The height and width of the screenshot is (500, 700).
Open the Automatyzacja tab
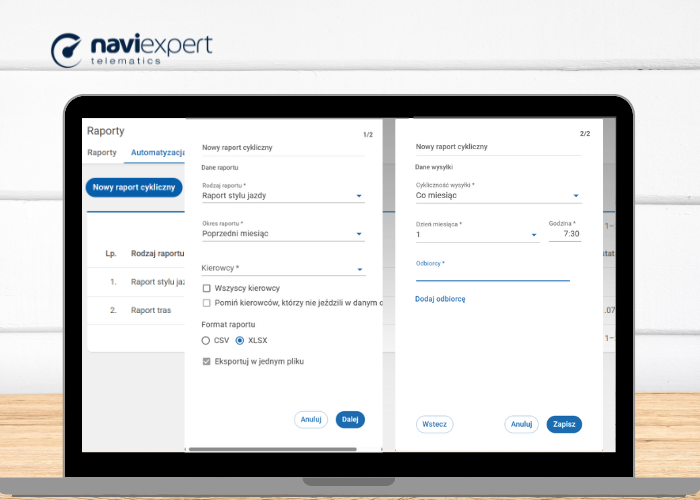[158, 153]
